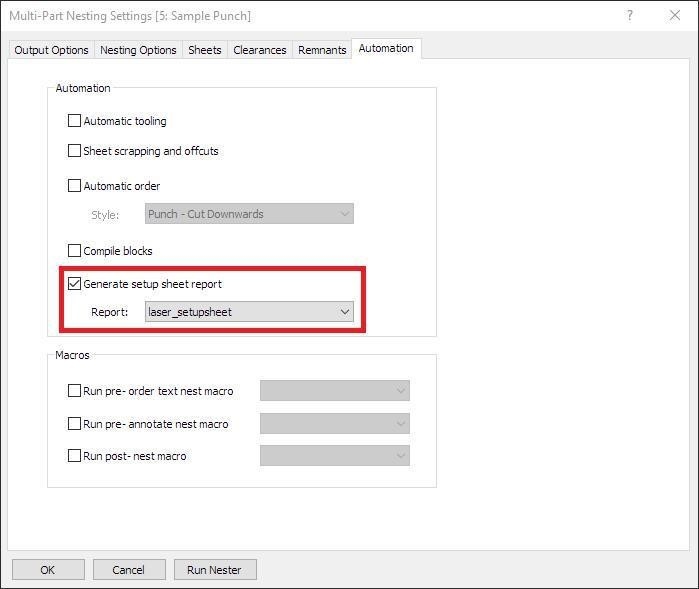The image size is (699, 589).
Task: Enable the Compile blocks checkbox
Action: [74, 251]
